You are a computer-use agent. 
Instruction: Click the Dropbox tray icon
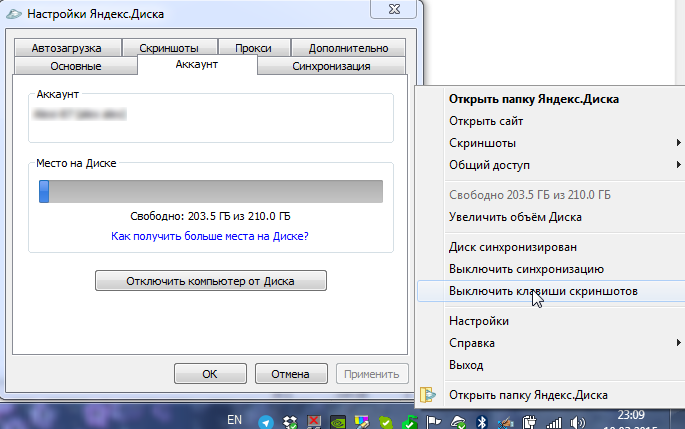point(290,422)
